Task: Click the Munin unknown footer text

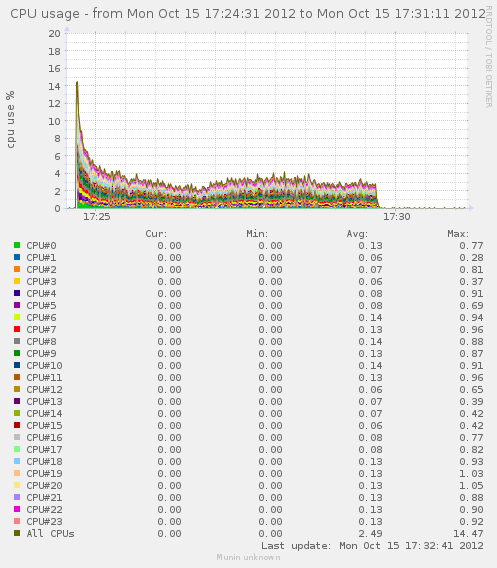Action: [x=248, y=557]
